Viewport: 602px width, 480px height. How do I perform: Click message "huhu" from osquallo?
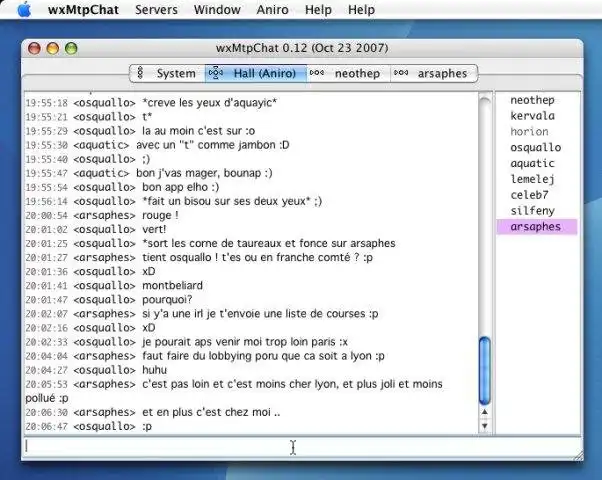[x=154, y=370]
